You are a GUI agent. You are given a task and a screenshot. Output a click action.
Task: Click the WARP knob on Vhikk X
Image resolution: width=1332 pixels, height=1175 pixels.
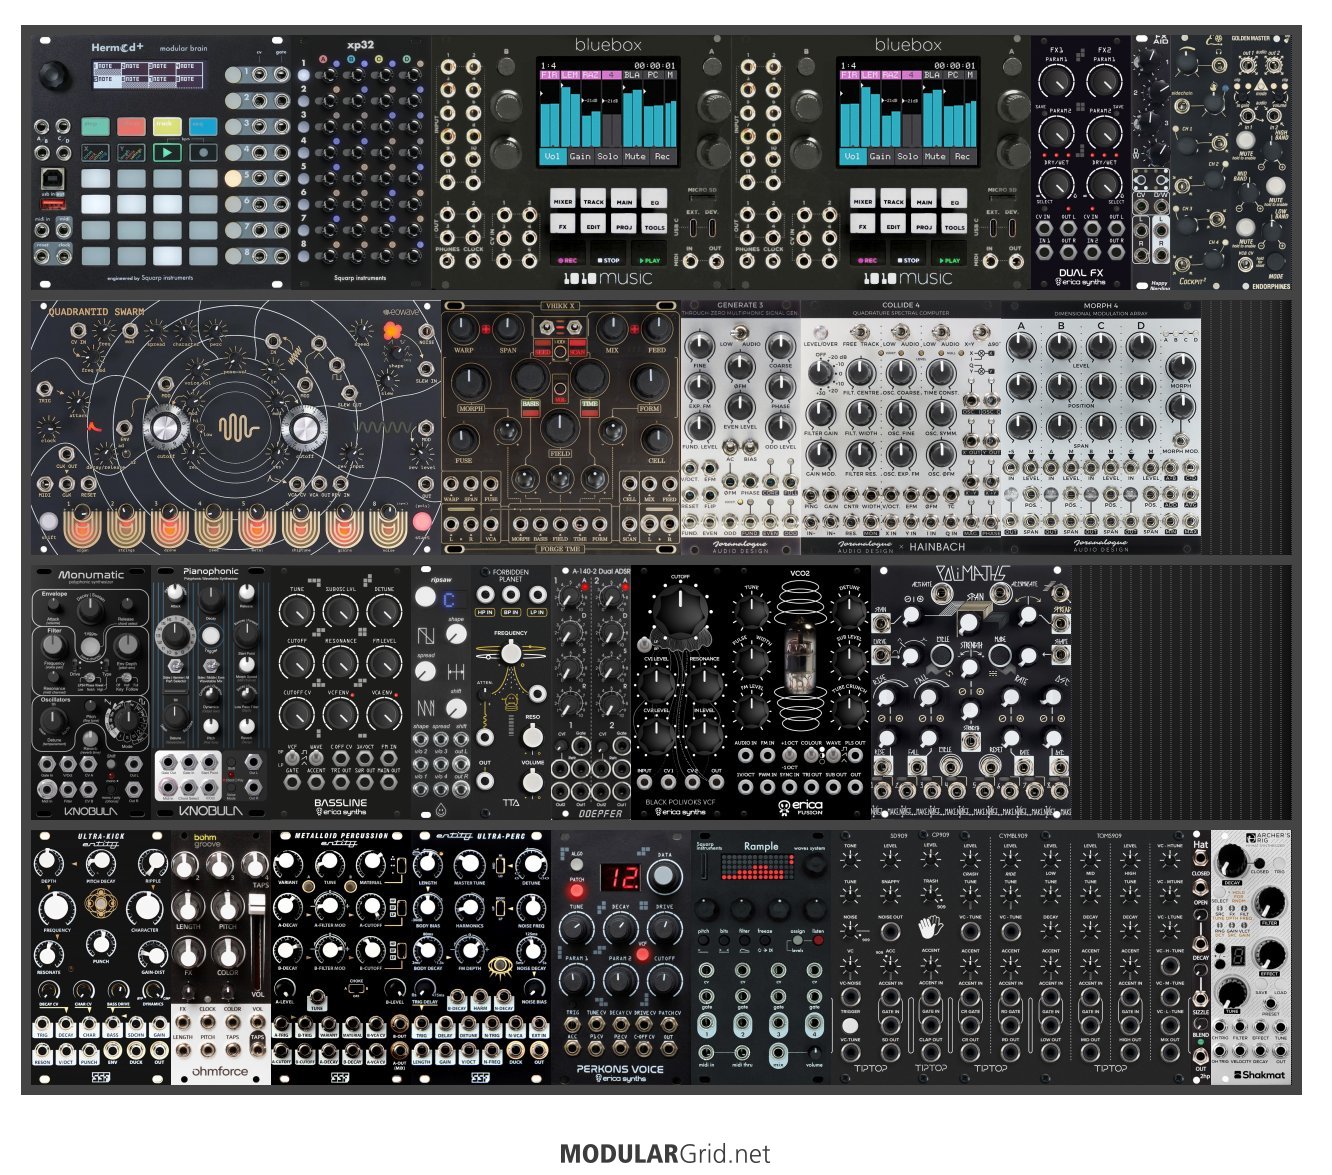coord(463,329)
